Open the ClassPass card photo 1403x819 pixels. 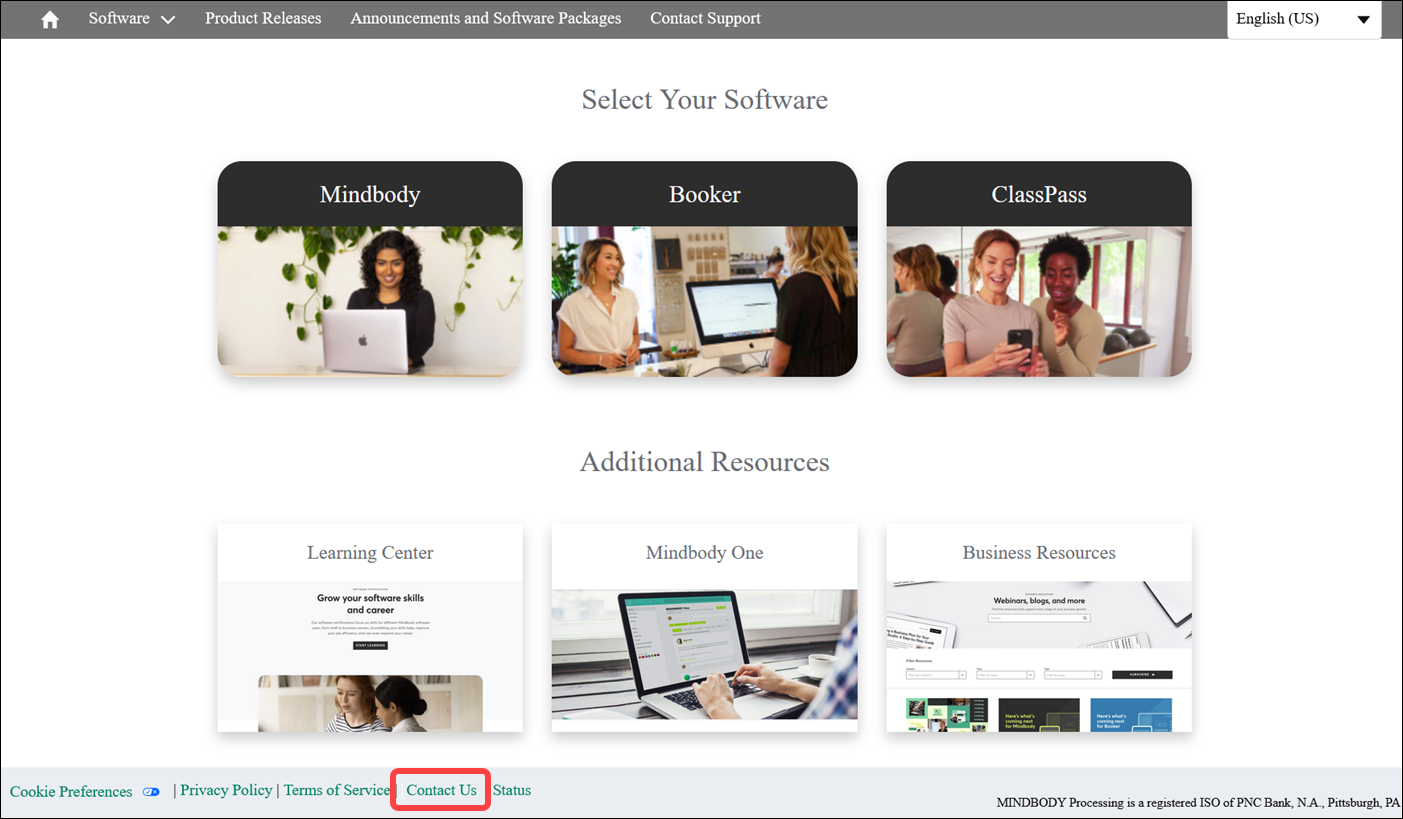tap(1039, 301)
